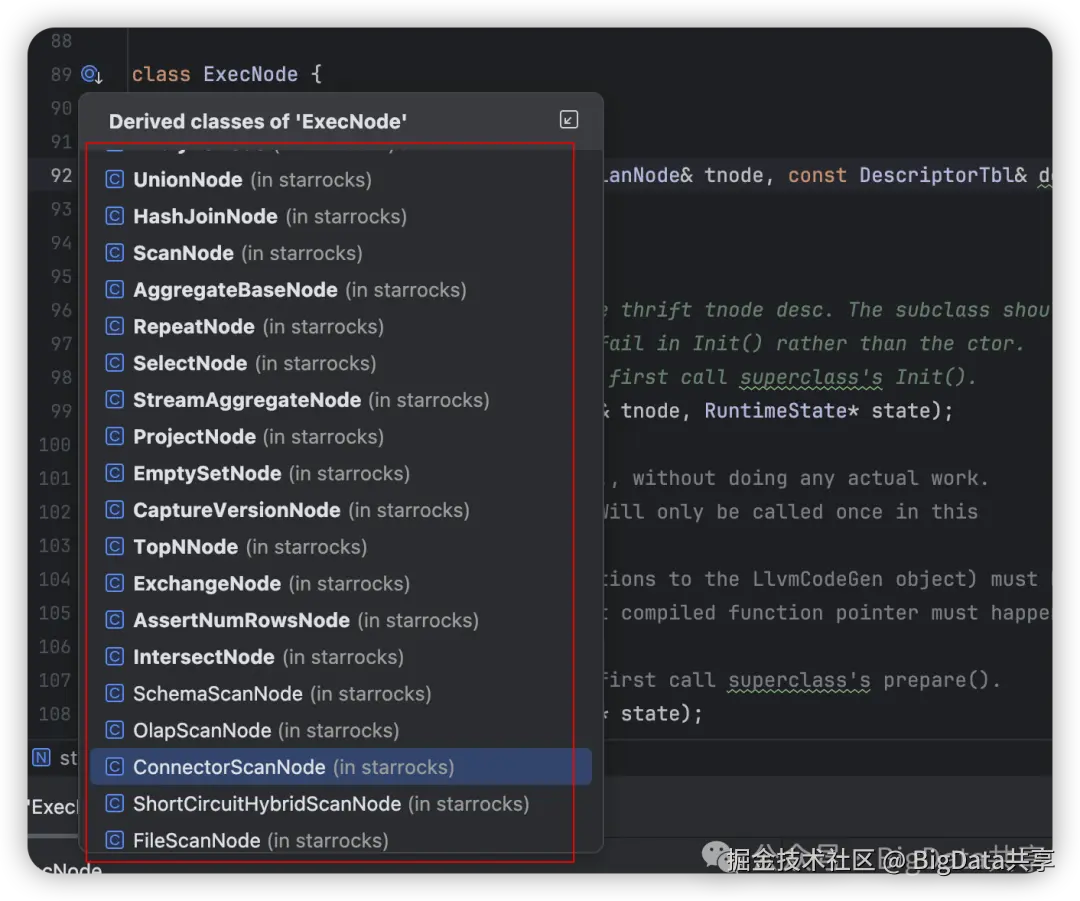
Task: Choose TopNNode derived class
Action: coord(340,547)
